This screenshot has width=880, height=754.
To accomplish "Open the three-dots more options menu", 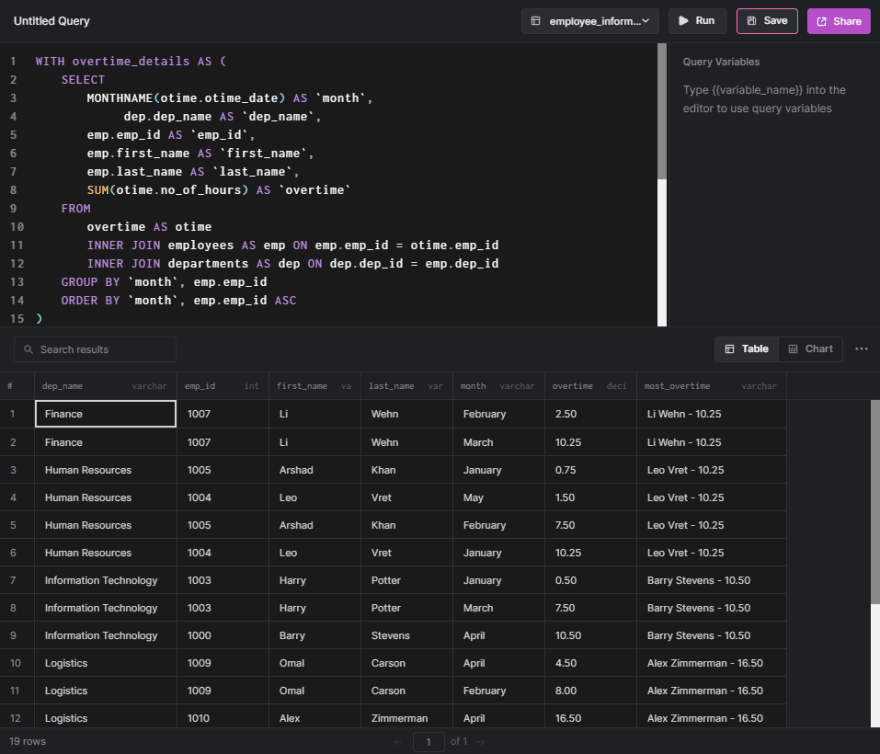I will click(x=861, y=349).
